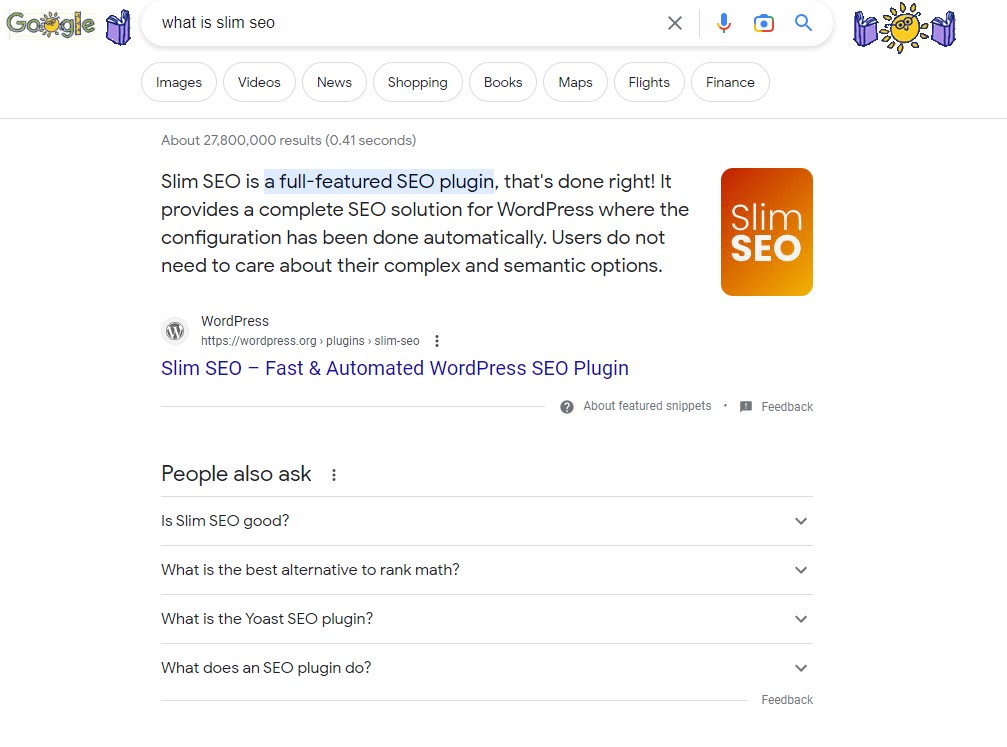
Task: Focus the search field containing 'what is slim seo'
Action: click(405, 23)
